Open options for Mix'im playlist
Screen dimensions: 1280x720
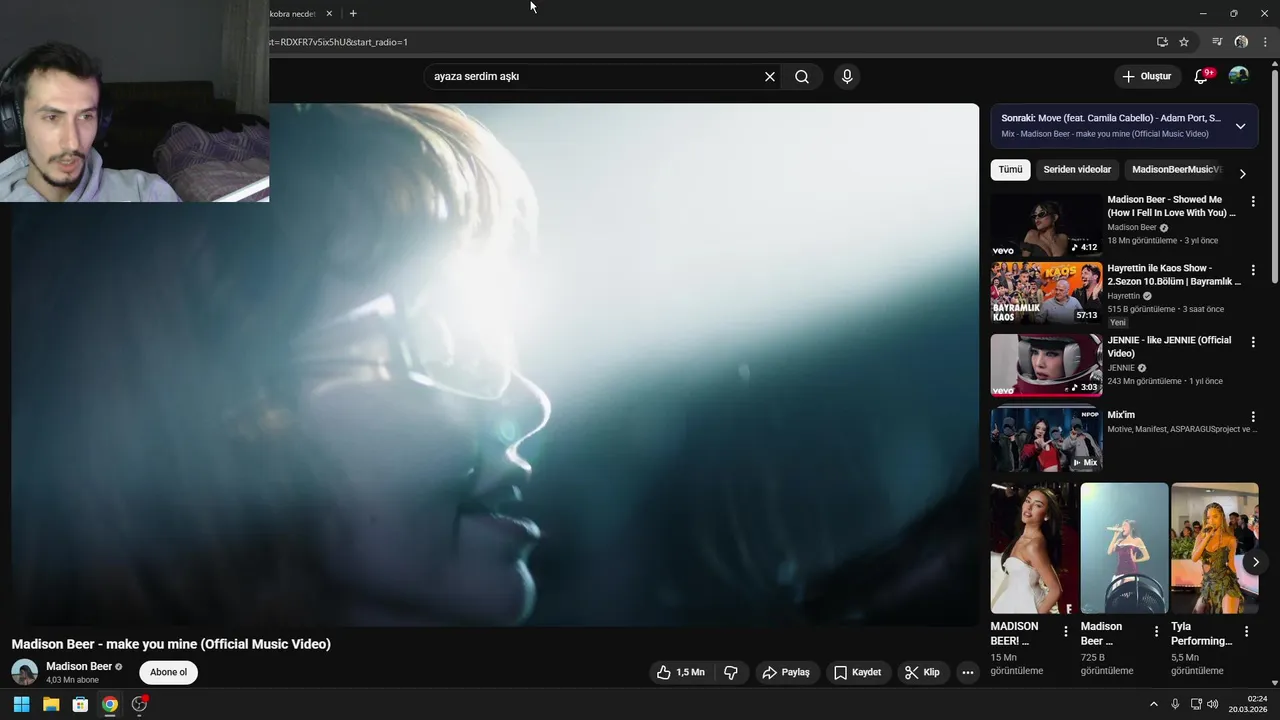1253,417
